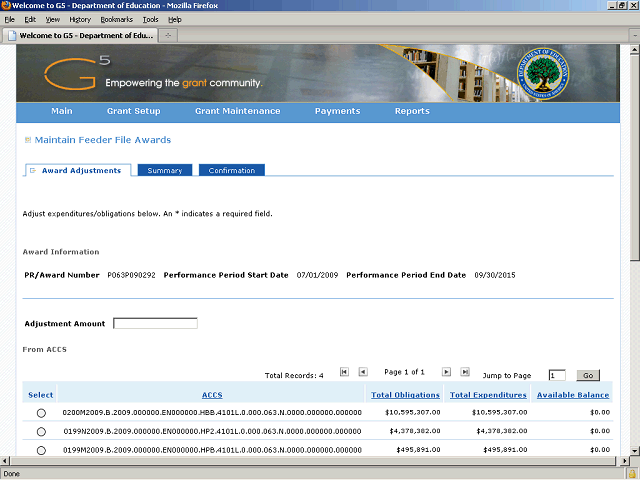The image size is (640, 480).
Task: Open the Tools menu
Action: pos(150,20)
